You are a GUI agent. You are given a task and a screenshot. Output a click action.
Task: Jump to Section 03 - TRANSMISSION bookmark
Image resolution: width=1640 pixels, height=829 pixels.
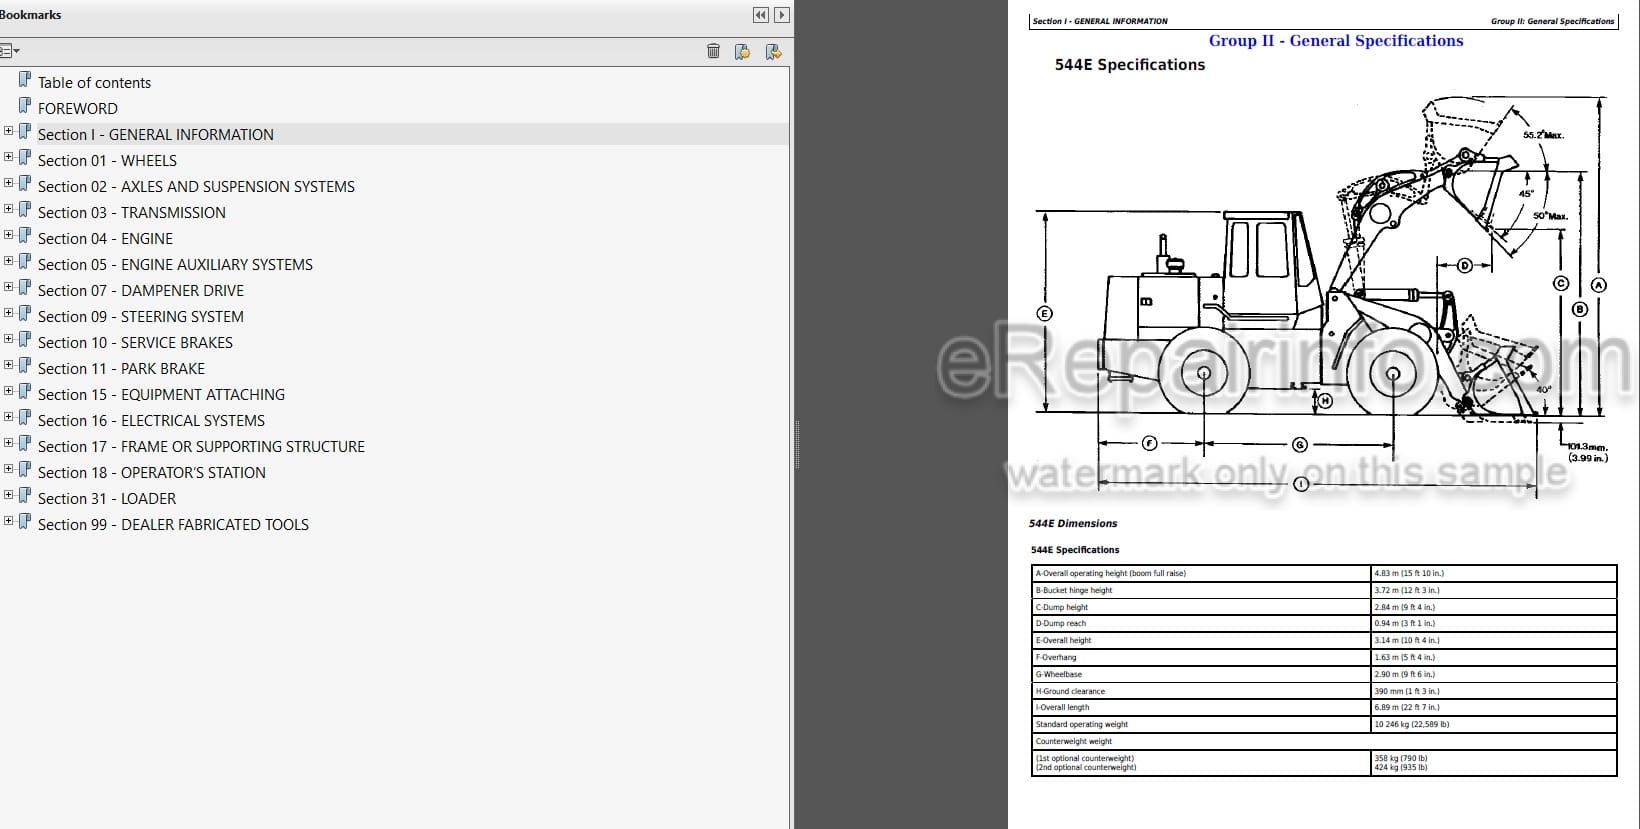pos(132,213)
